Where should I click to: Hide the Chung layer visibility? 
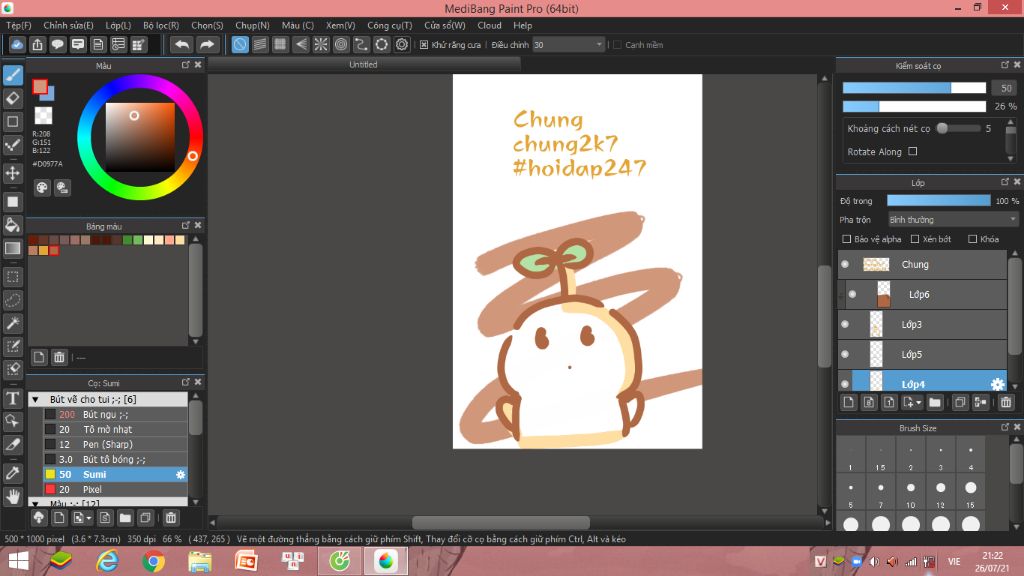(845, 265)
